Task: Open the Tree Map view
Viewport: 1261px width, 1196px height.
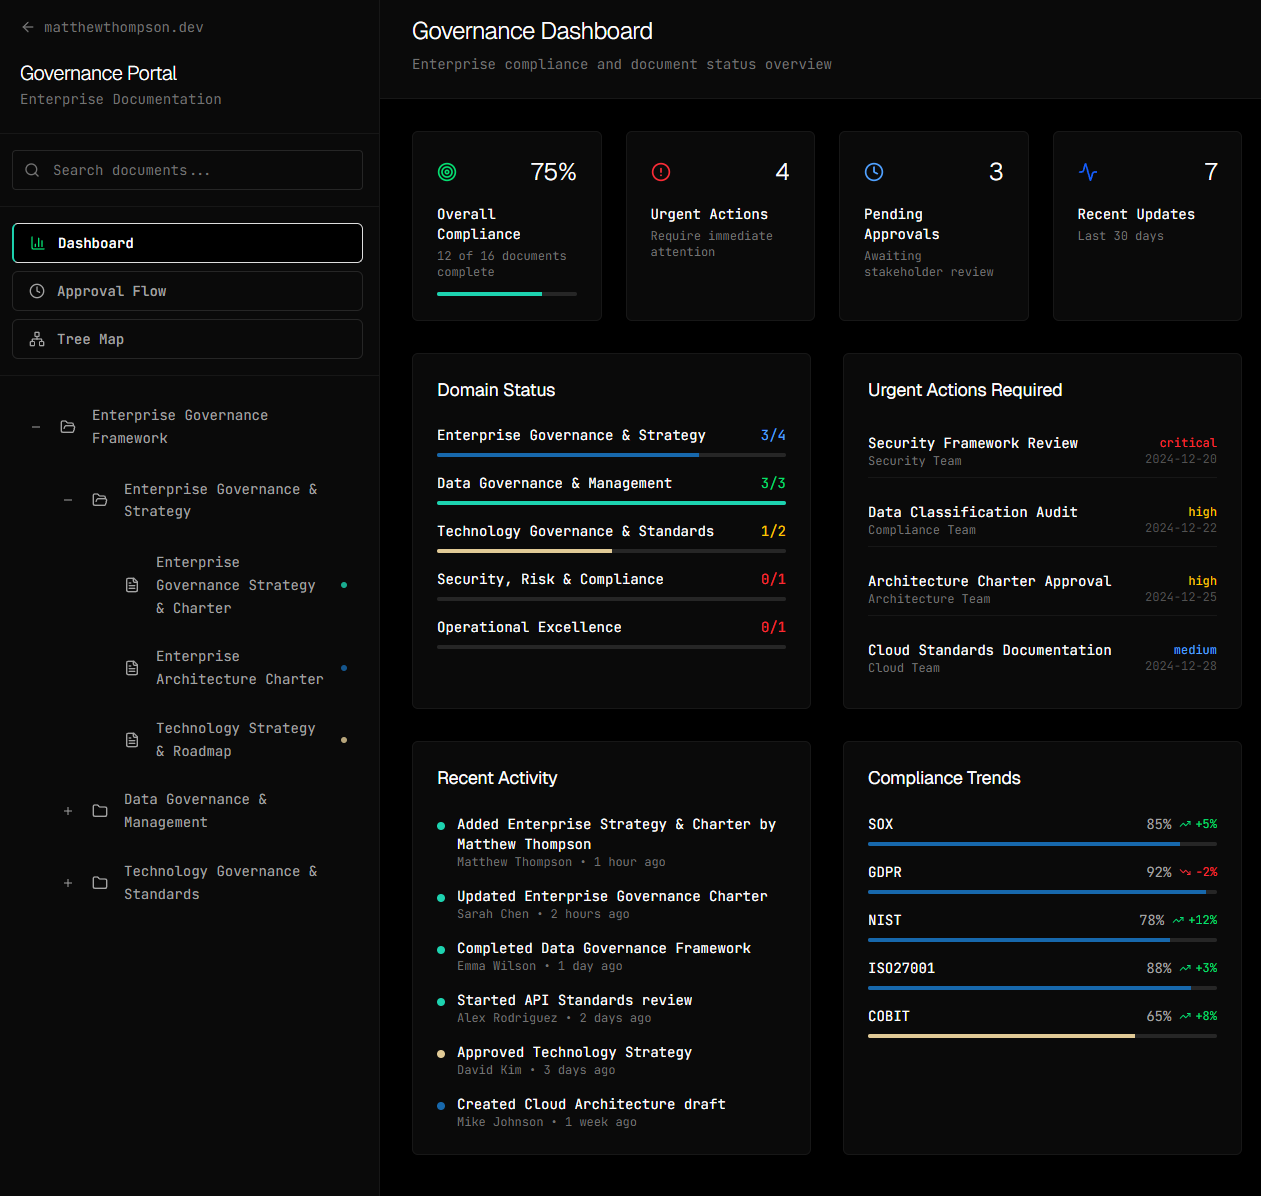Action: point(187,339)
